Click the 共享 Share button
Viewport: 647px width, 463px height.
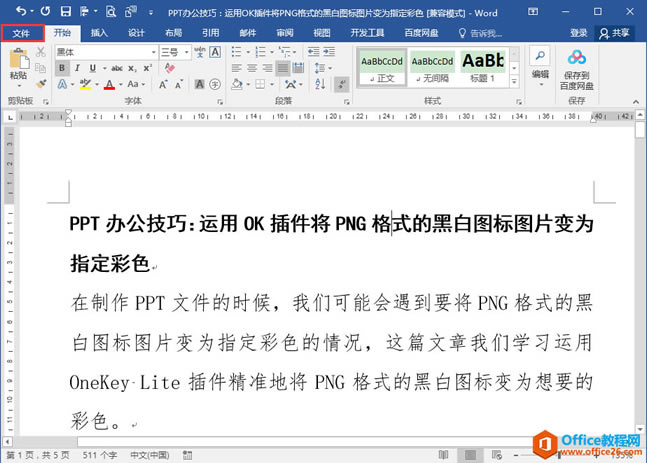point(614,33)
